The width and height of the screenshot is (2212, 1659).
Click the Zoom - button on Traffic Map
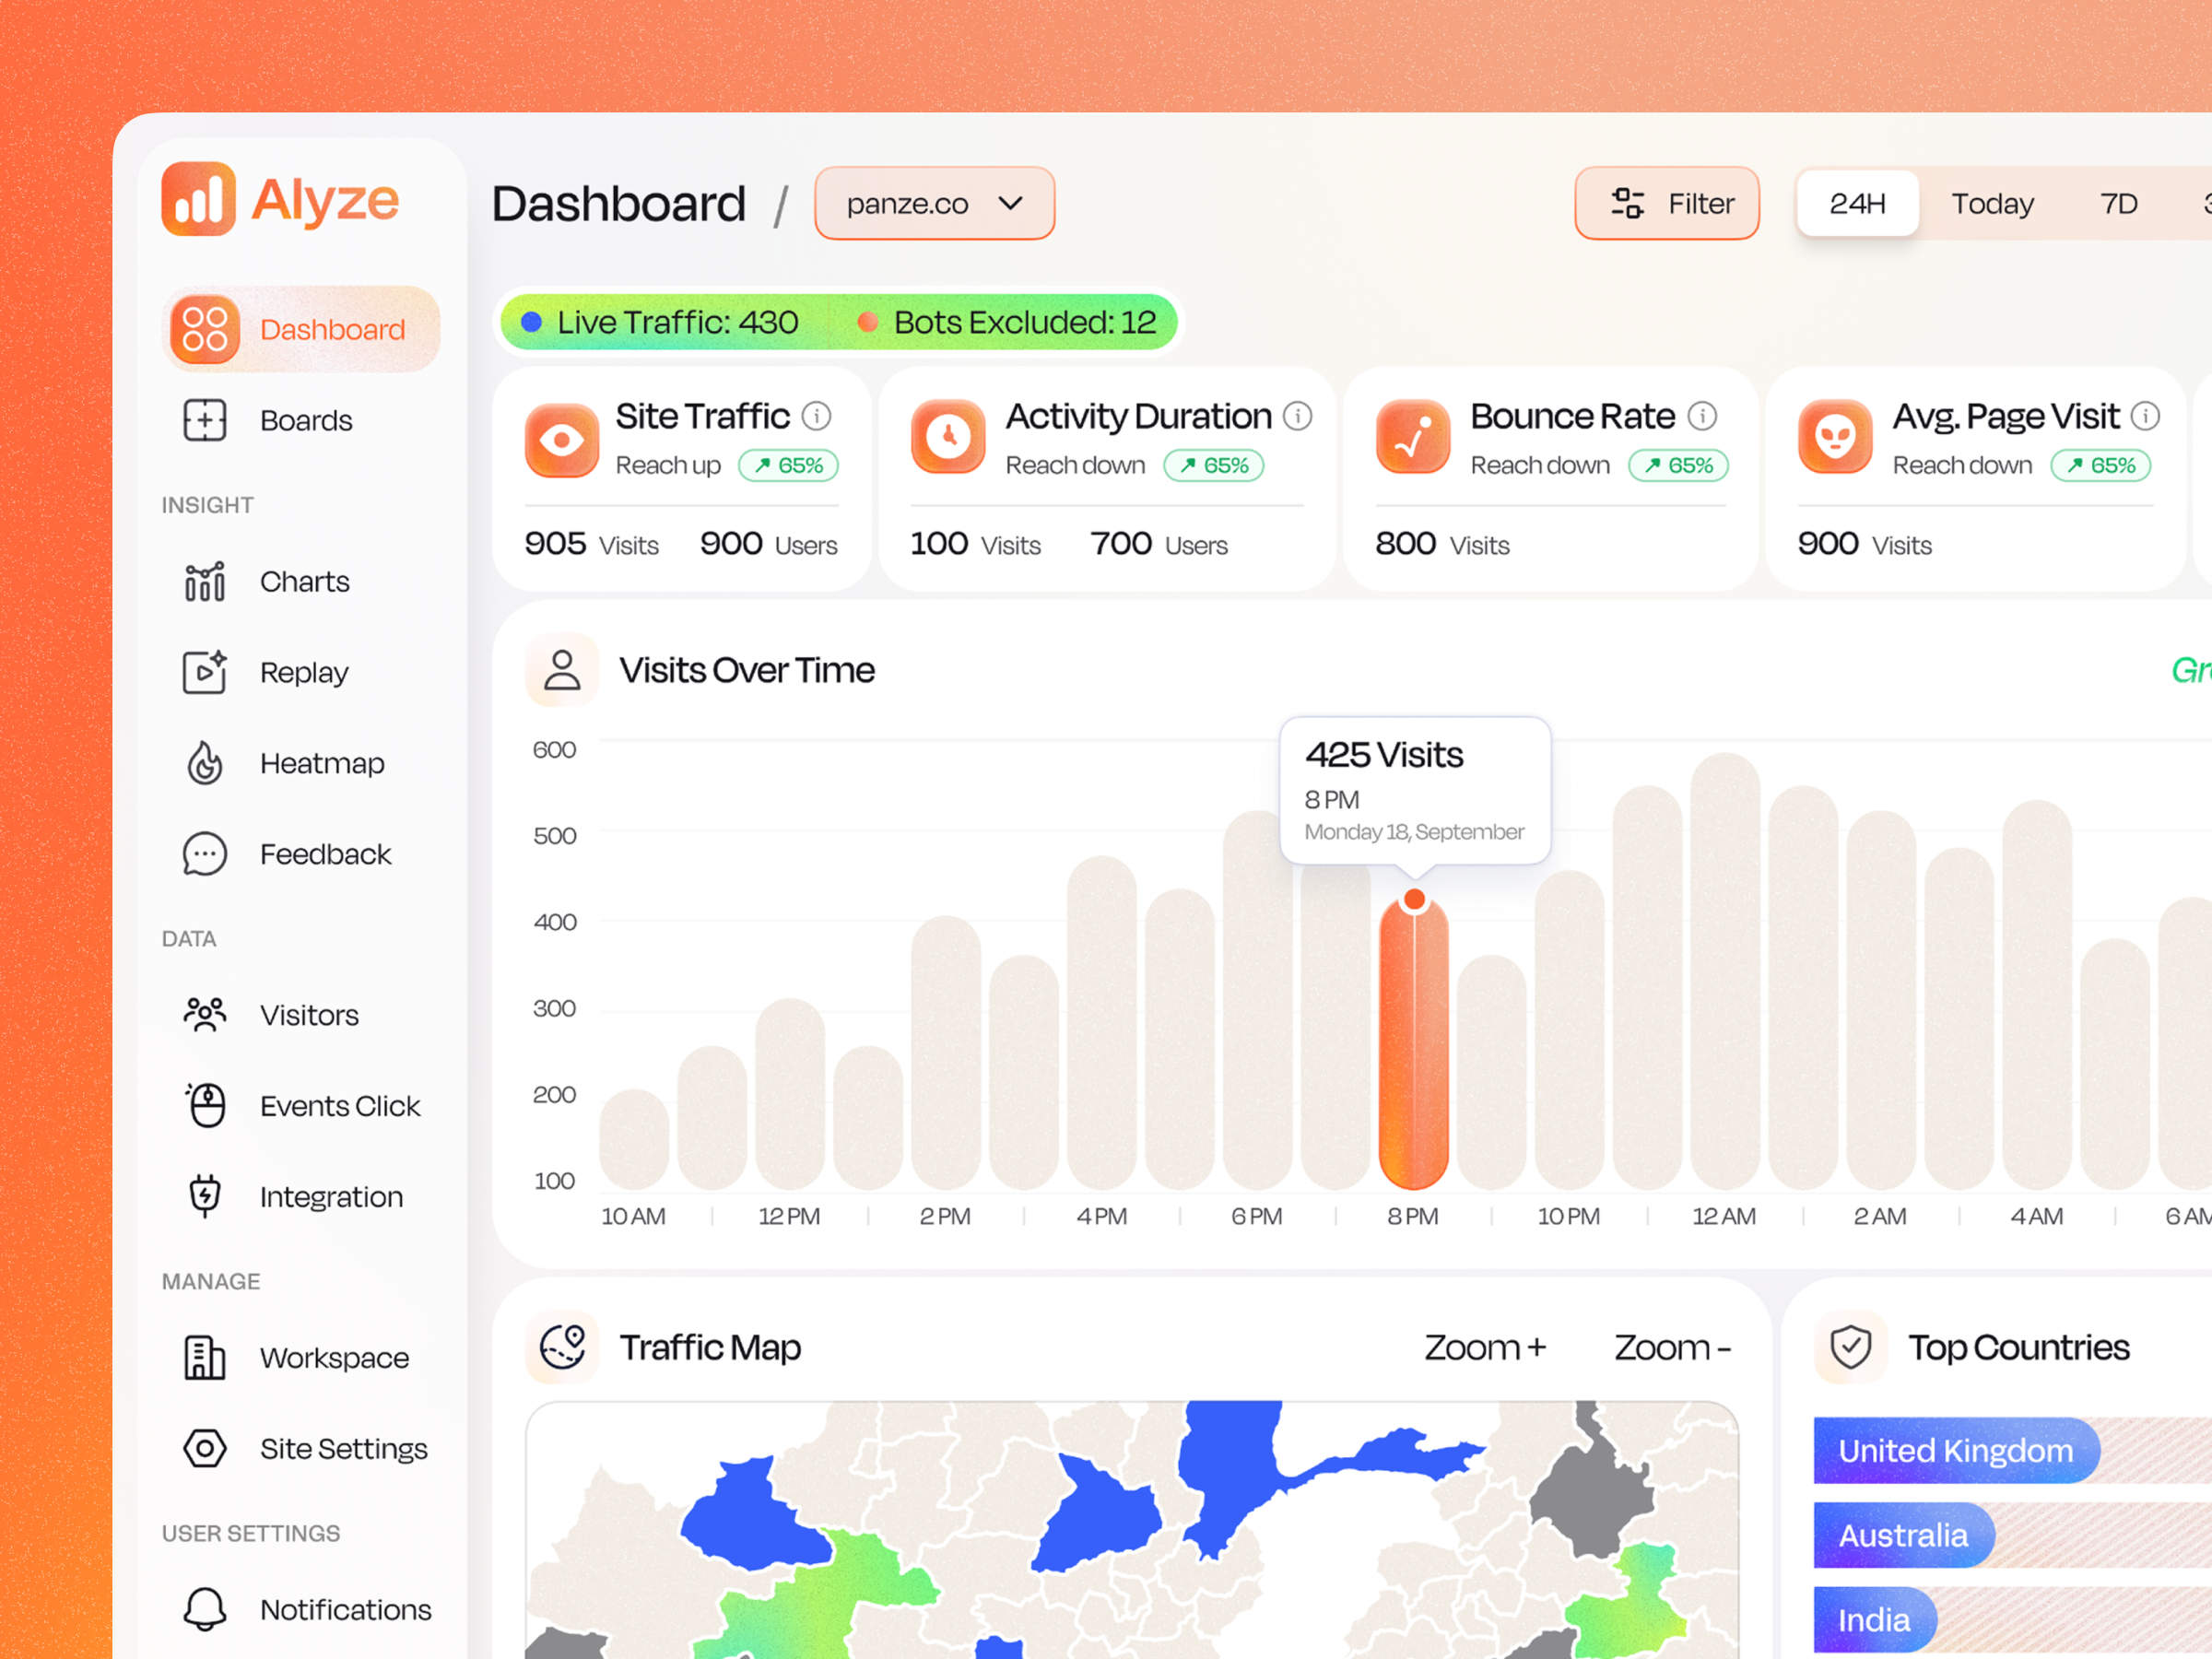1671,1347
